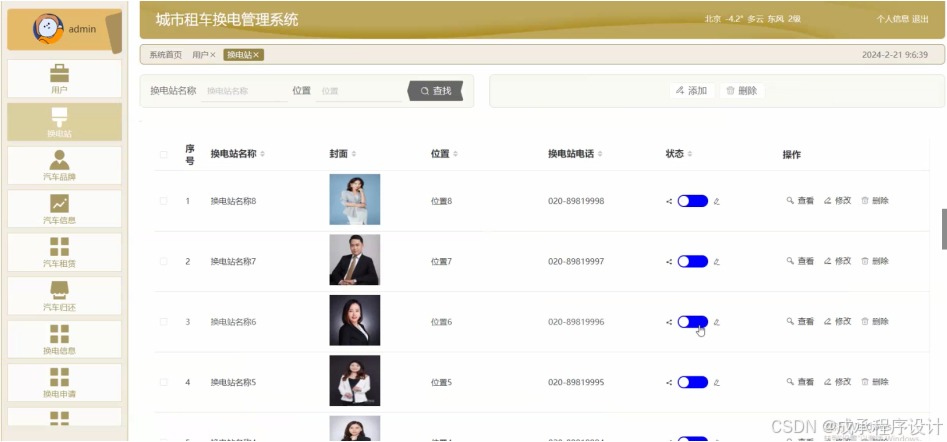Open the 汽车归还 shop icon
Image resolution: width=947 pixels, height=442 pixels.
pos(59,290)
